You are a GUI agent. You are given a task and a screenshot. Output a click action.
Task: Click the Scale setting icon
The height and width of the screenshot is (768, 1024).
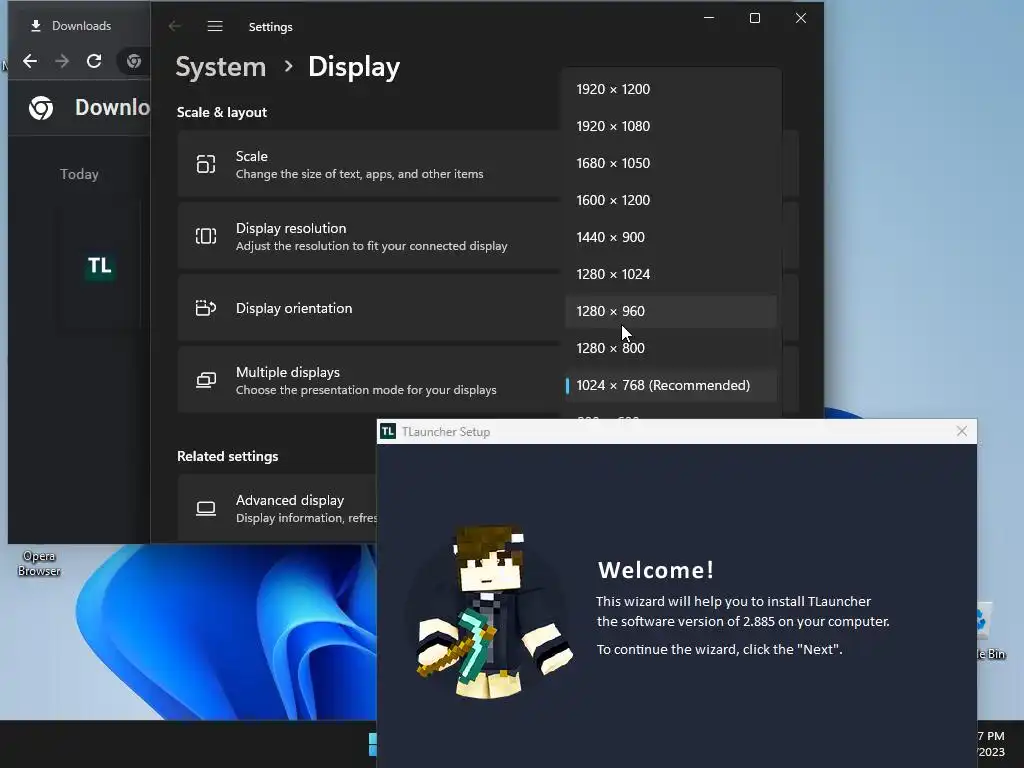[206, 164]
